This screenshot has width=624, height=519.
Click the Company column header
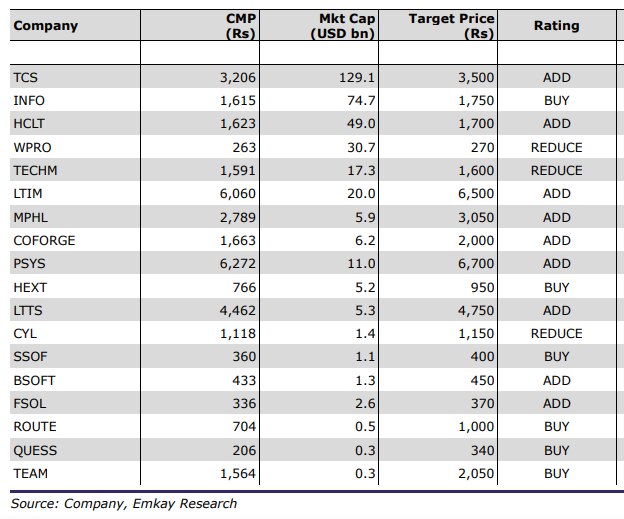click(x=45, y=25)
